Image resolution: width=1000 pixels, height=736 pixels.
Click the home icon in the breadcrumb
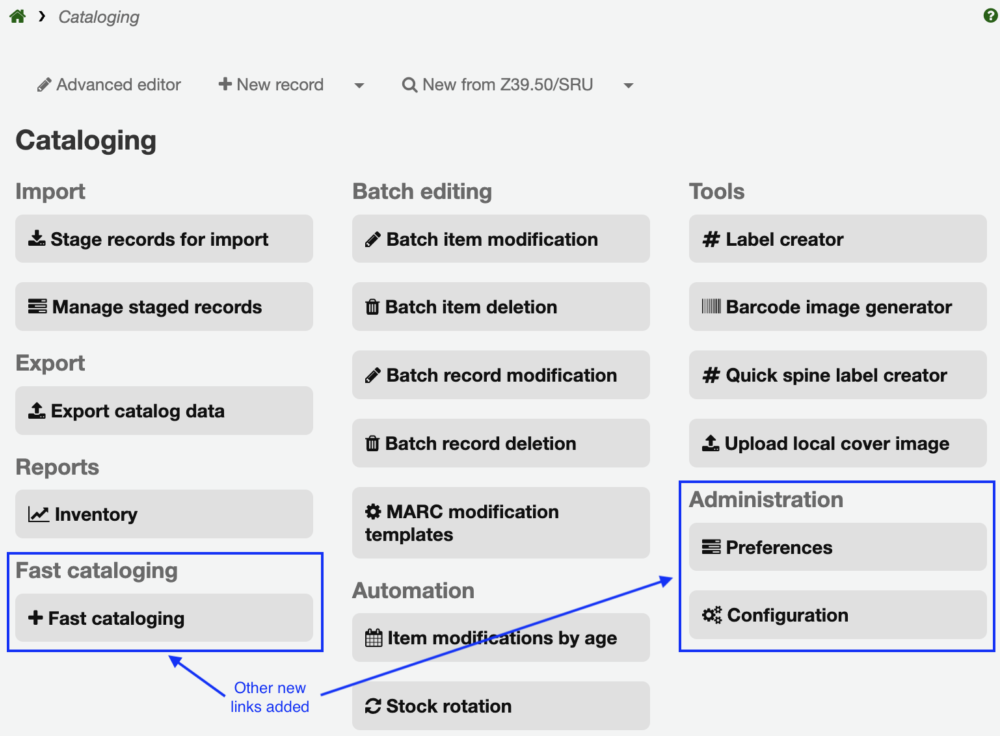(x=16, y=16)
